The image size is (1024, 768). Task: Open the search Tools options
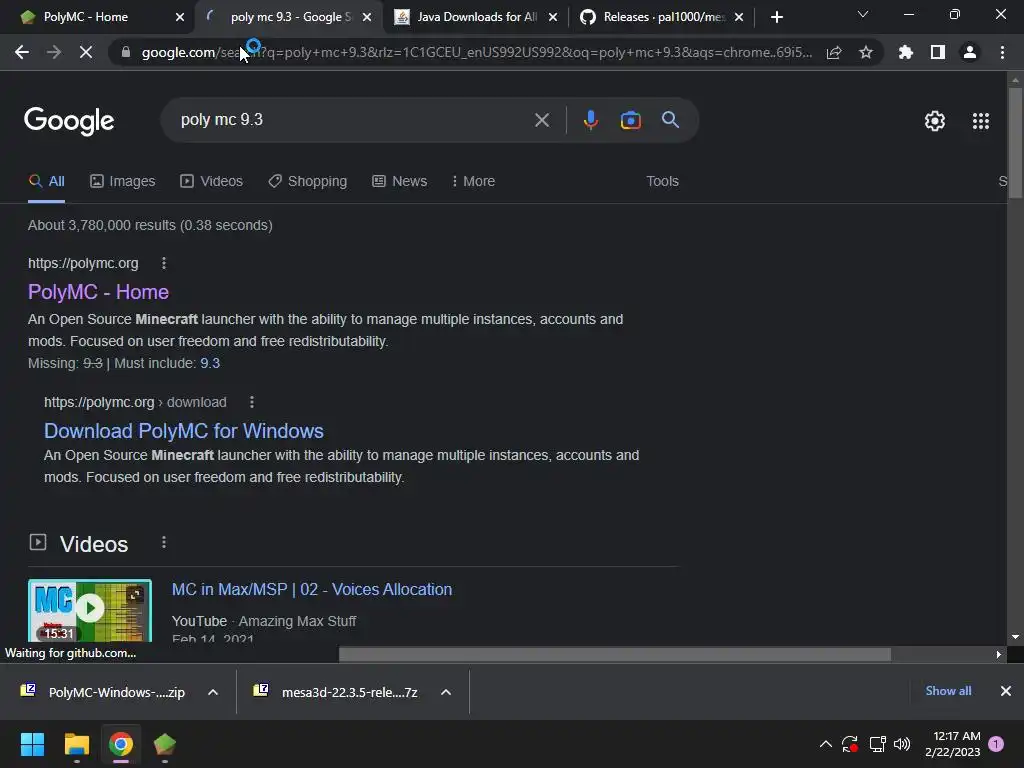click(662, 181)
